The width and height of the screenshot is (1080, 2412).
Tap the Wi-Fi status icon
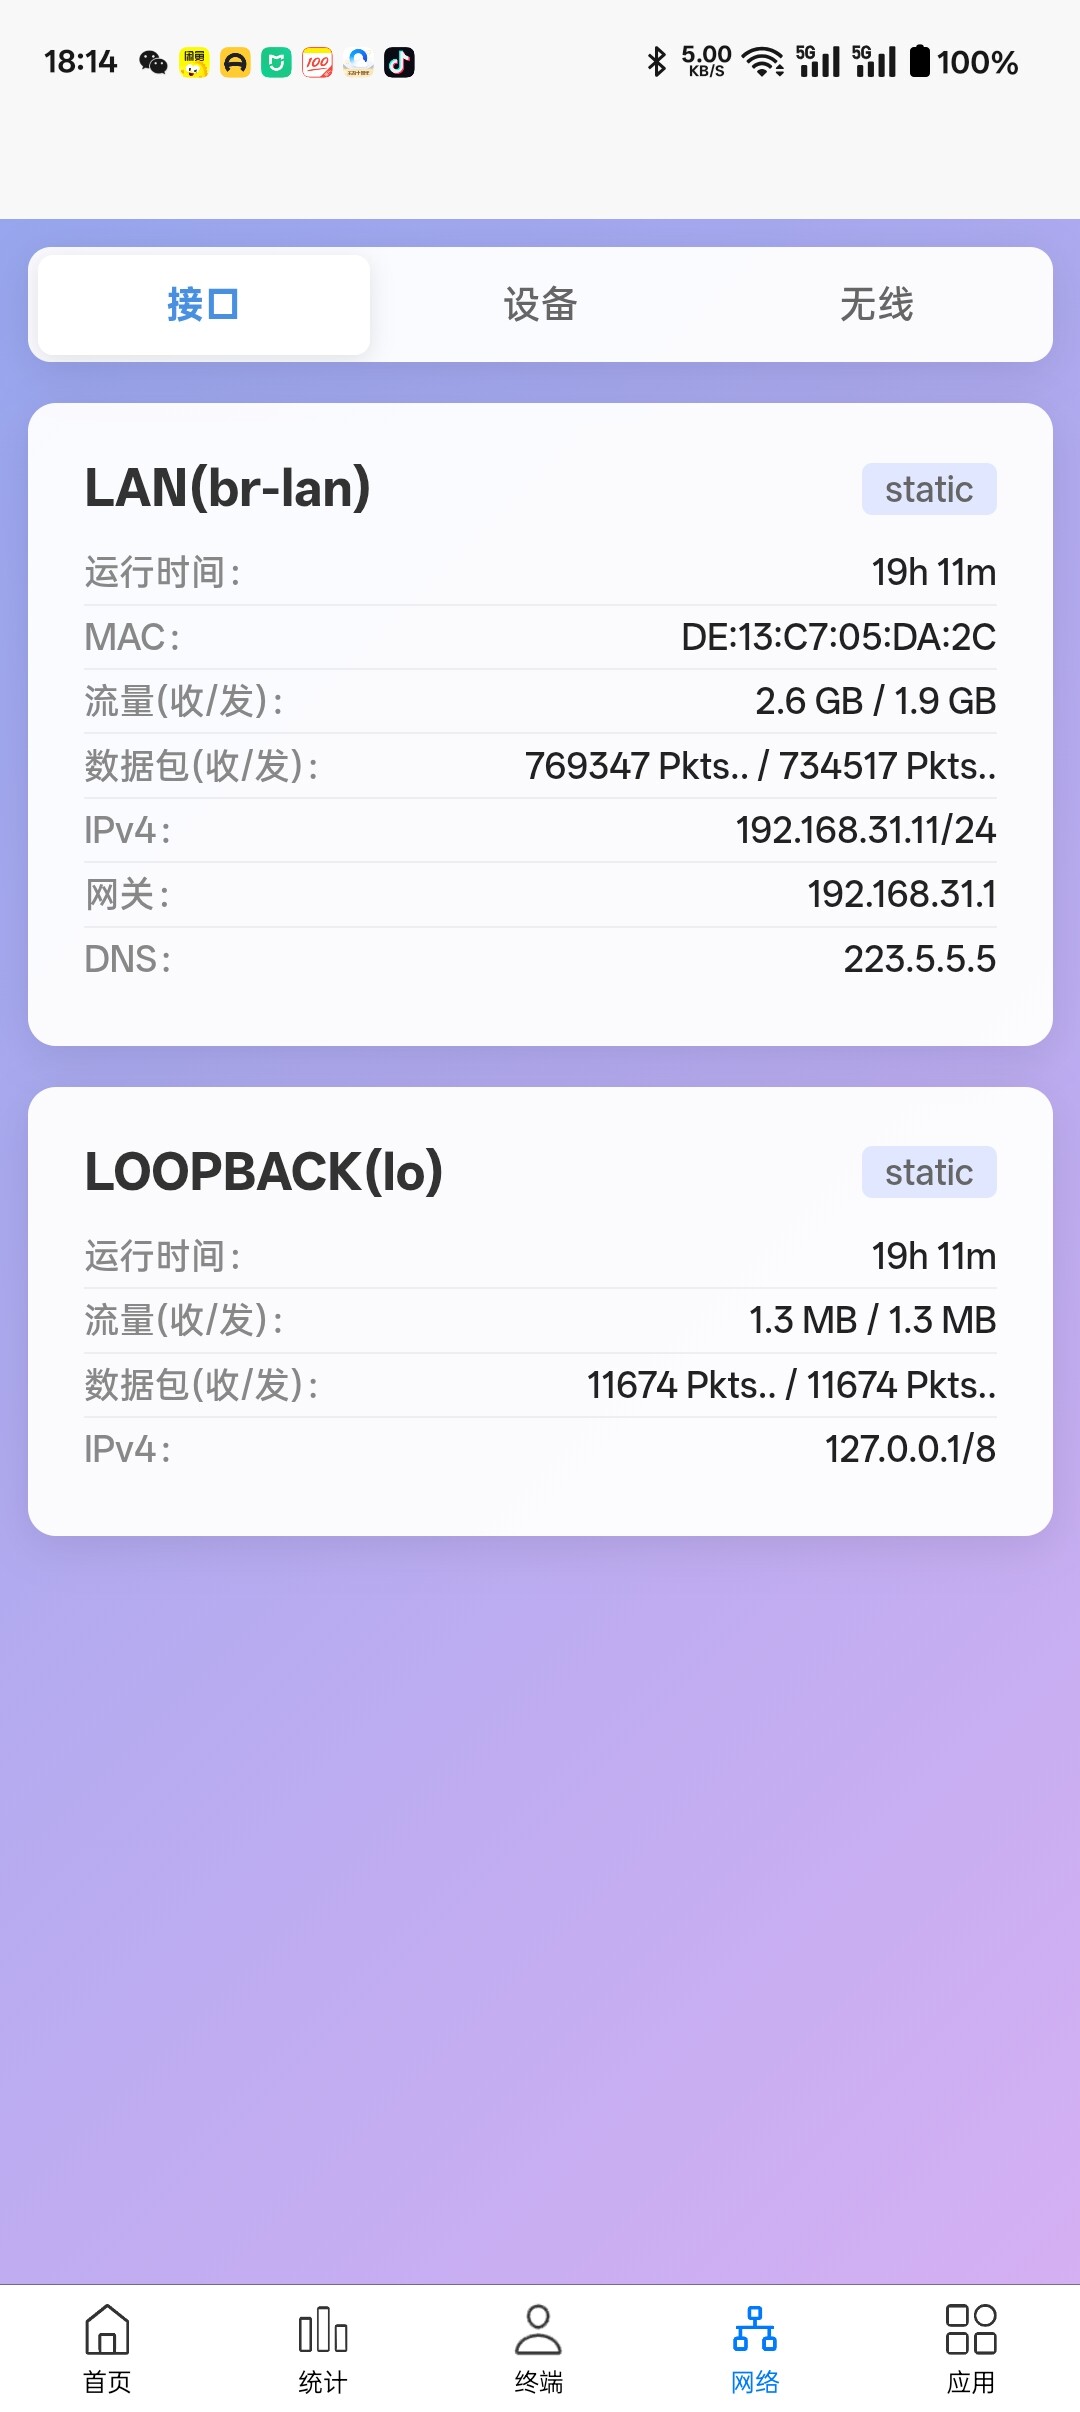point(765,62)
